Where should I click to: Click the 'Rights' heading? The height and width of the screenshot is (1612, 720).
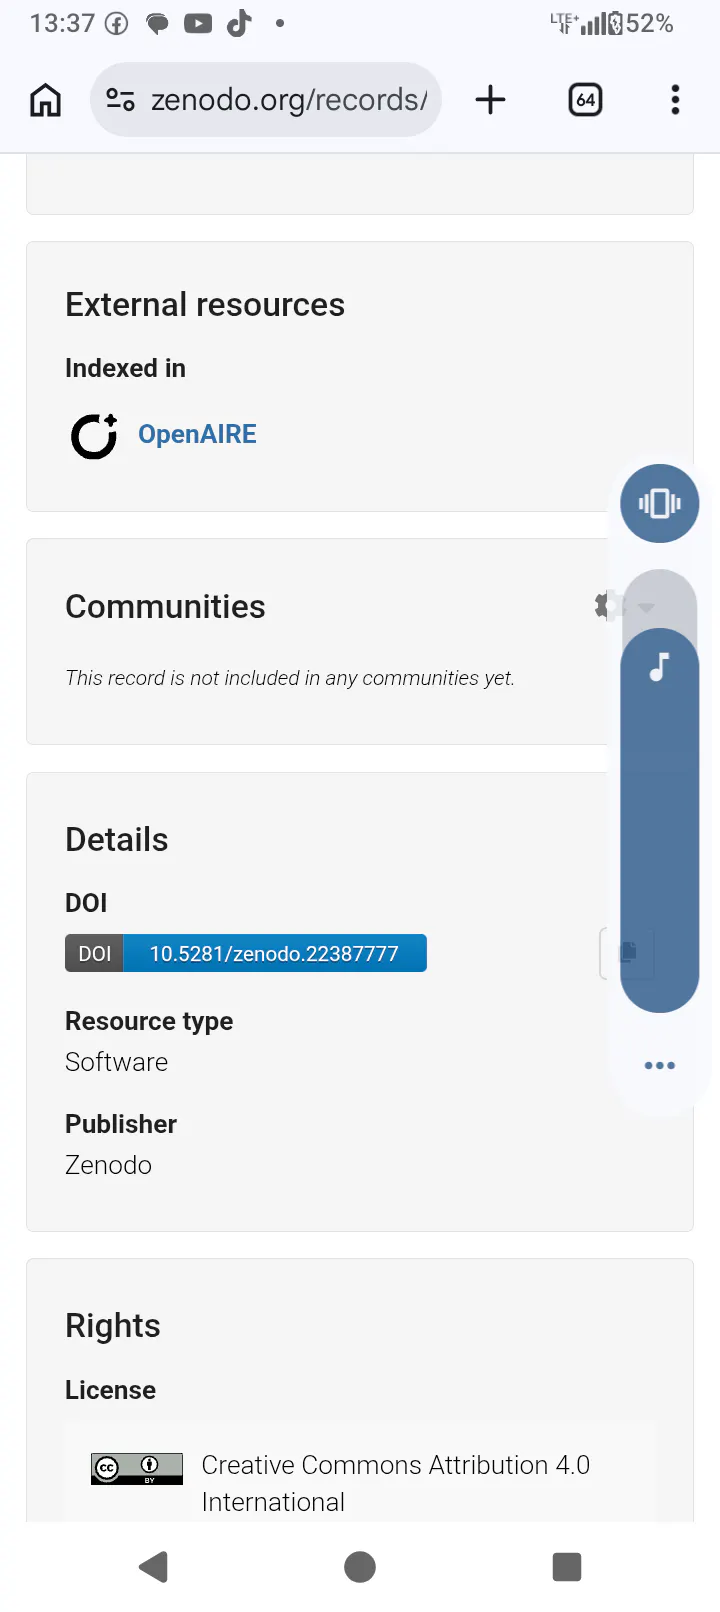(x=113, y=1325)
